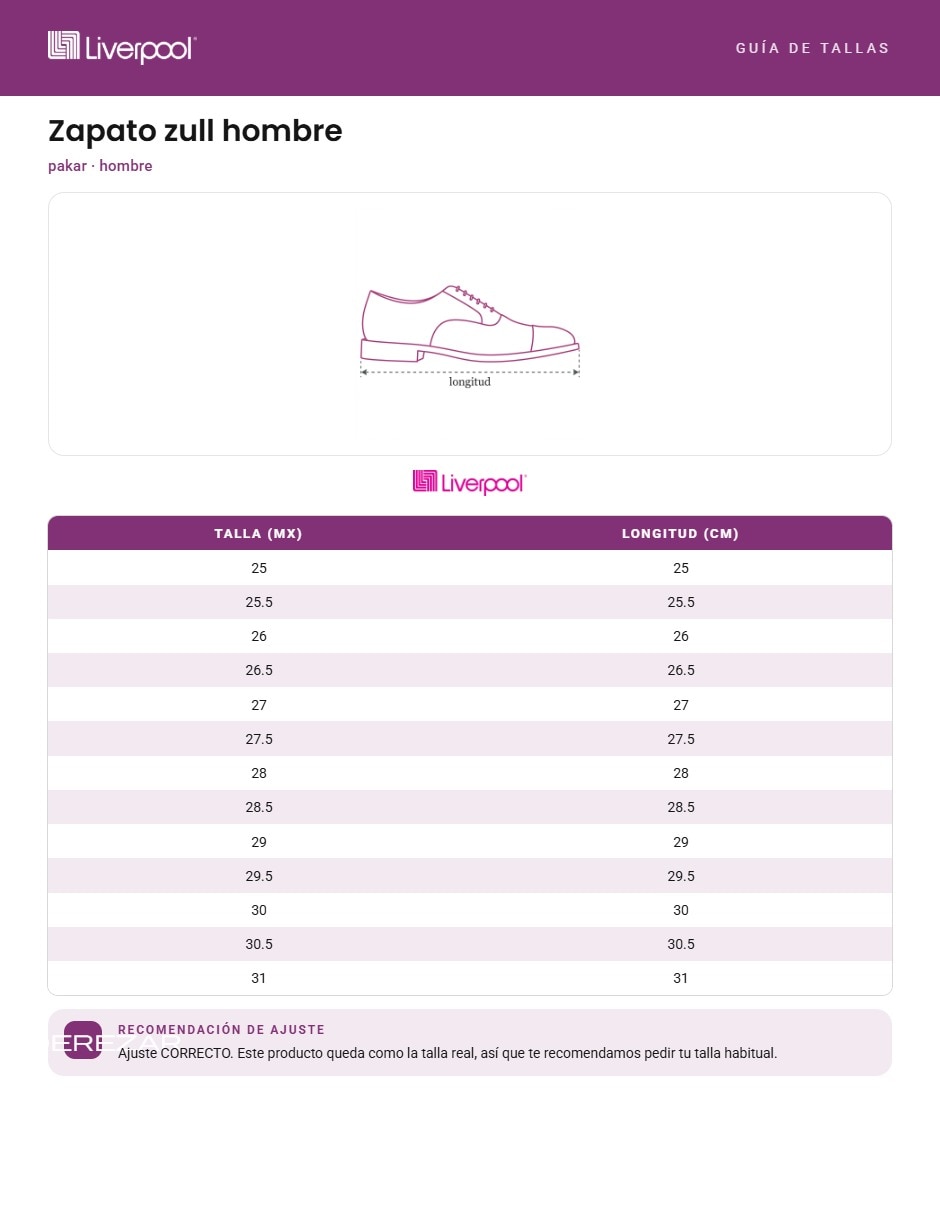Click the pakar · hombre brand link
This screenshot has height=1215, width=940.
pyautogui.click(x=100, y=166)
